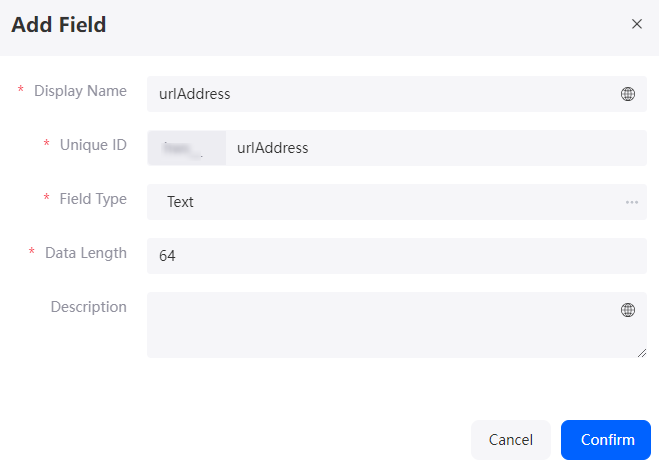The width and height of the screenshot is (659, 475).
Task: Click the Add Field dialog title
Action: point(58,24)
